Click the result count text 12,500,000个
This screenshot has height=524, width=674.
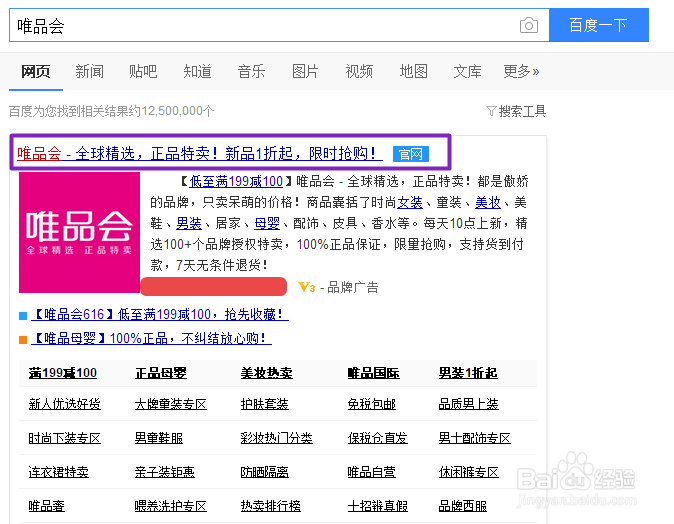[x=178, y=111]
